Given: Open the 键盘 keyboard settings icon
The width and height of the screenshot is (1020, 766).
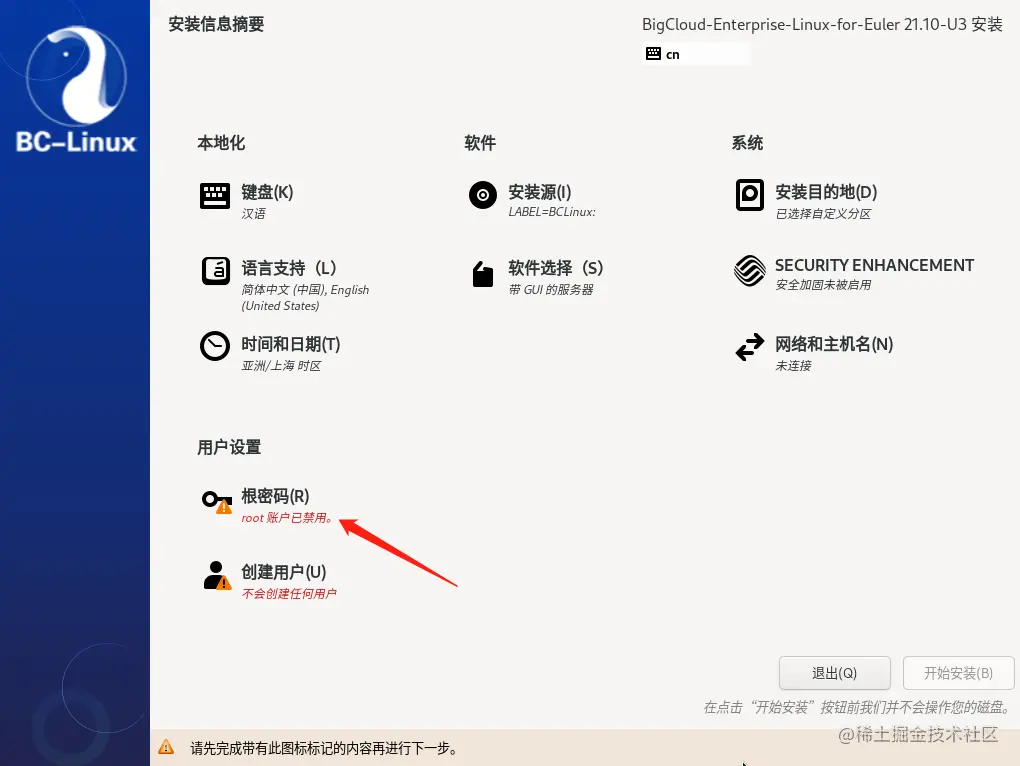Looking at the screenshot, I should tap(215, 196).
